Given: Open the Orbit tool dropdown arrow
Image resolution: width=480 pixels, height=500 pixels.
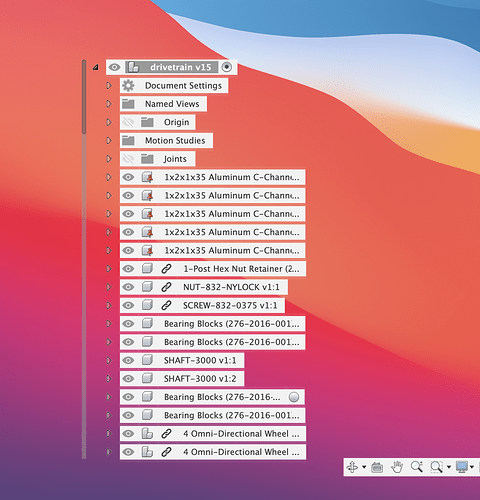Looking at the screenshot, I should pyautogui.click(x=364, y=467).
